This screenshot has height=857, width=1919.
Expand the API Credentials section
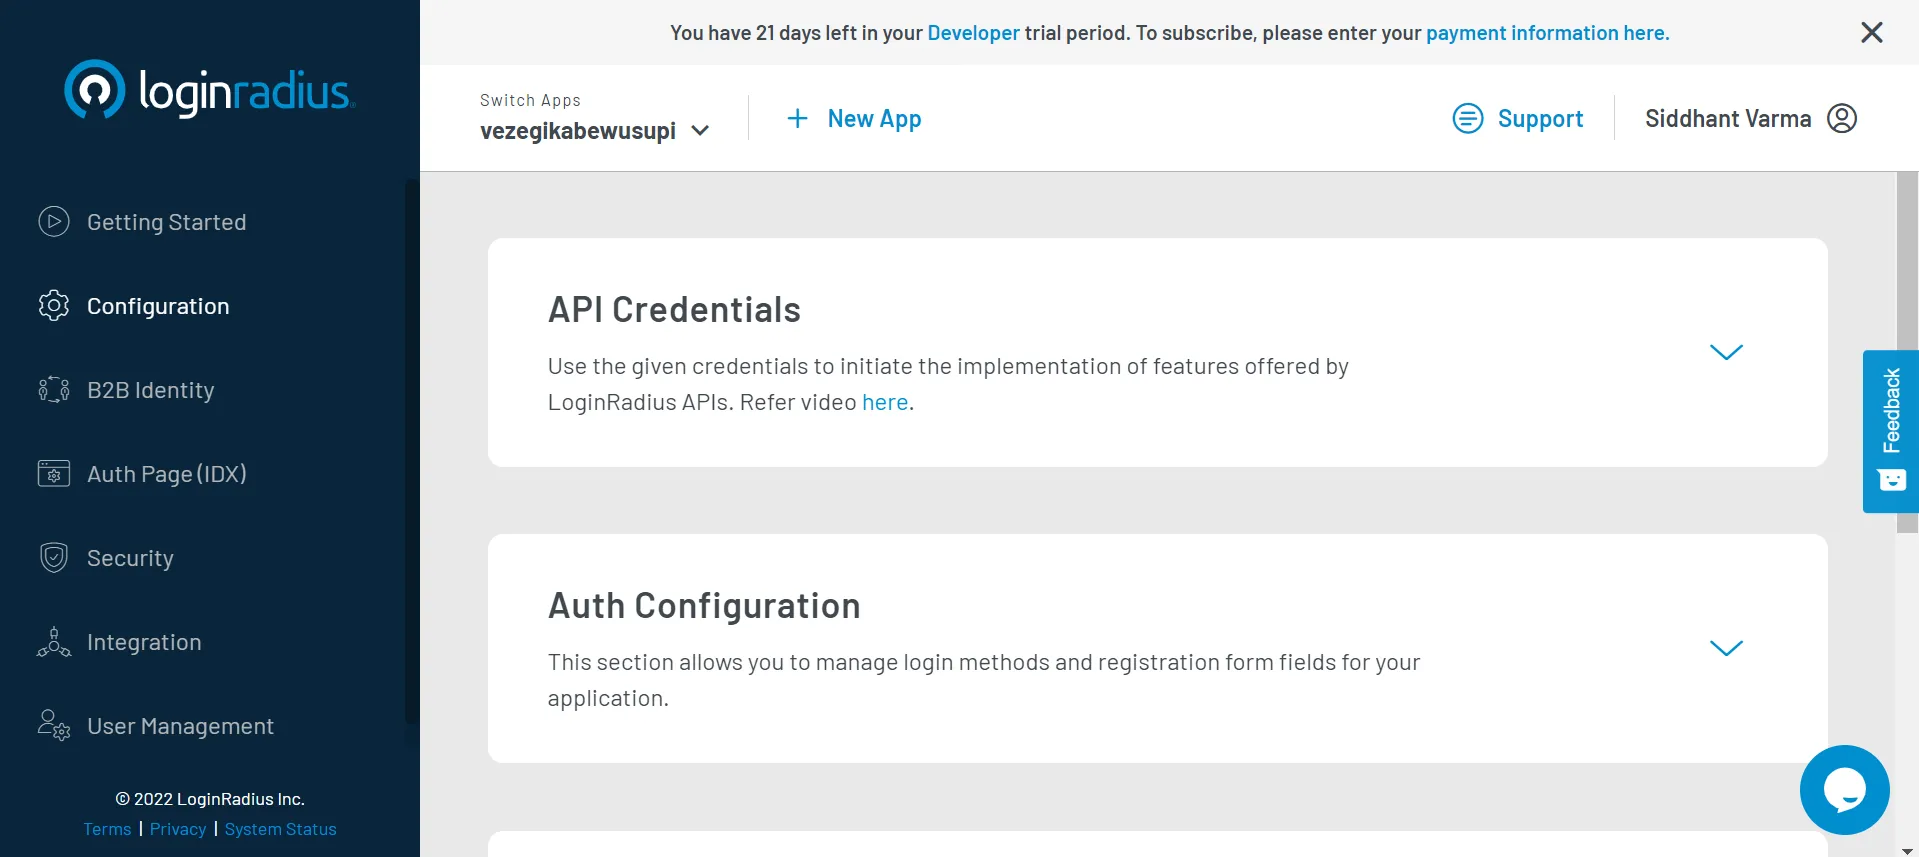[1726, 352]
